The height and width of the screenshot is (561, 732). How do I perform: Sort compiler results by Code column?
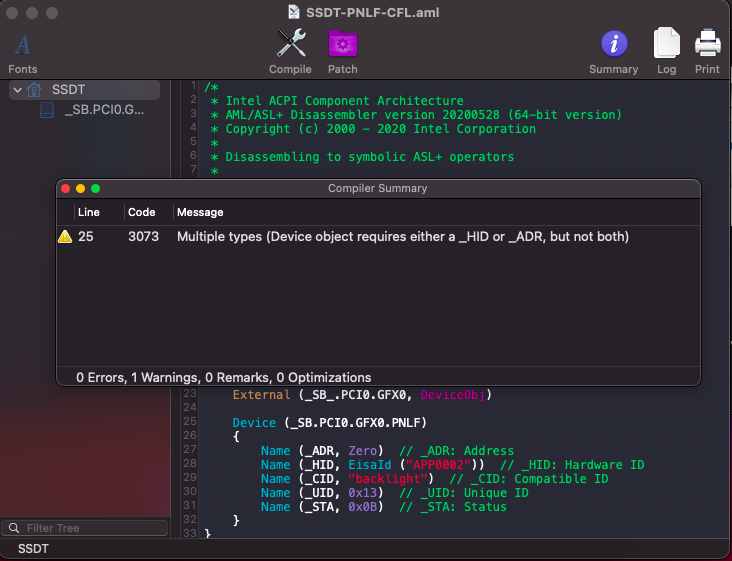click(141, 212)
